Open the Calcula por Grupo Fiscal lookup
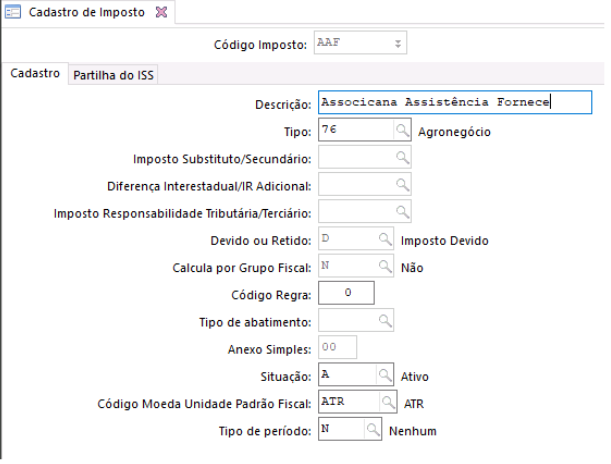 click(384, 266)
